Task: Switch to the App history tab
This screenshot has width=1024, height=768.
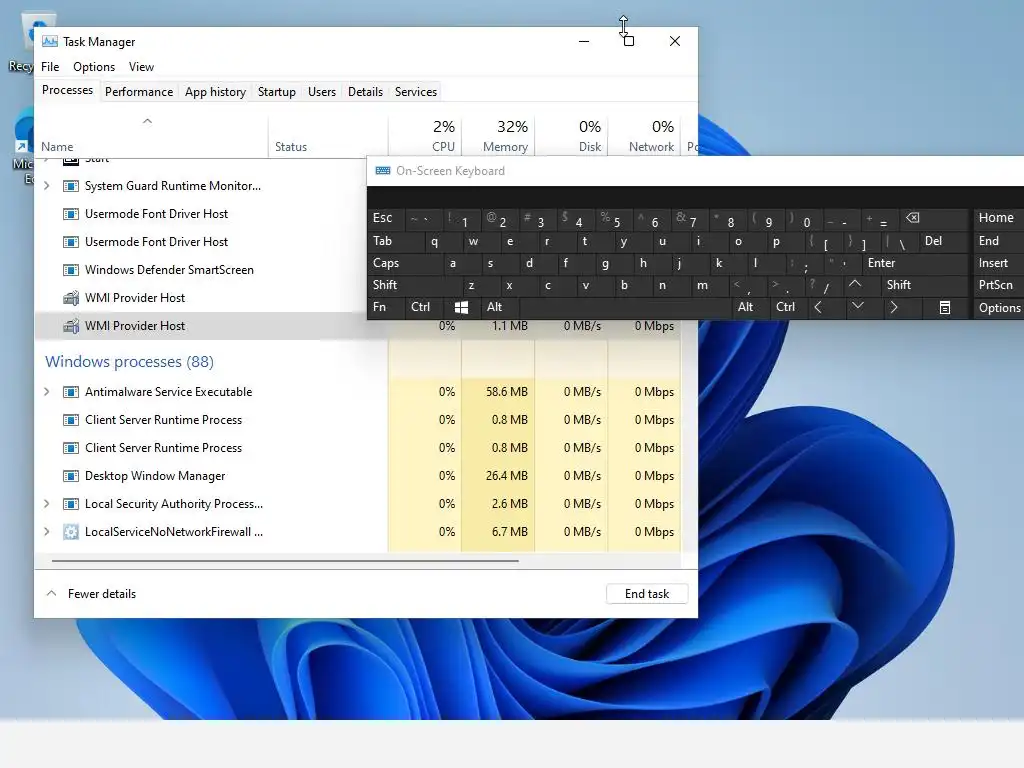Action: pos(215,92)
